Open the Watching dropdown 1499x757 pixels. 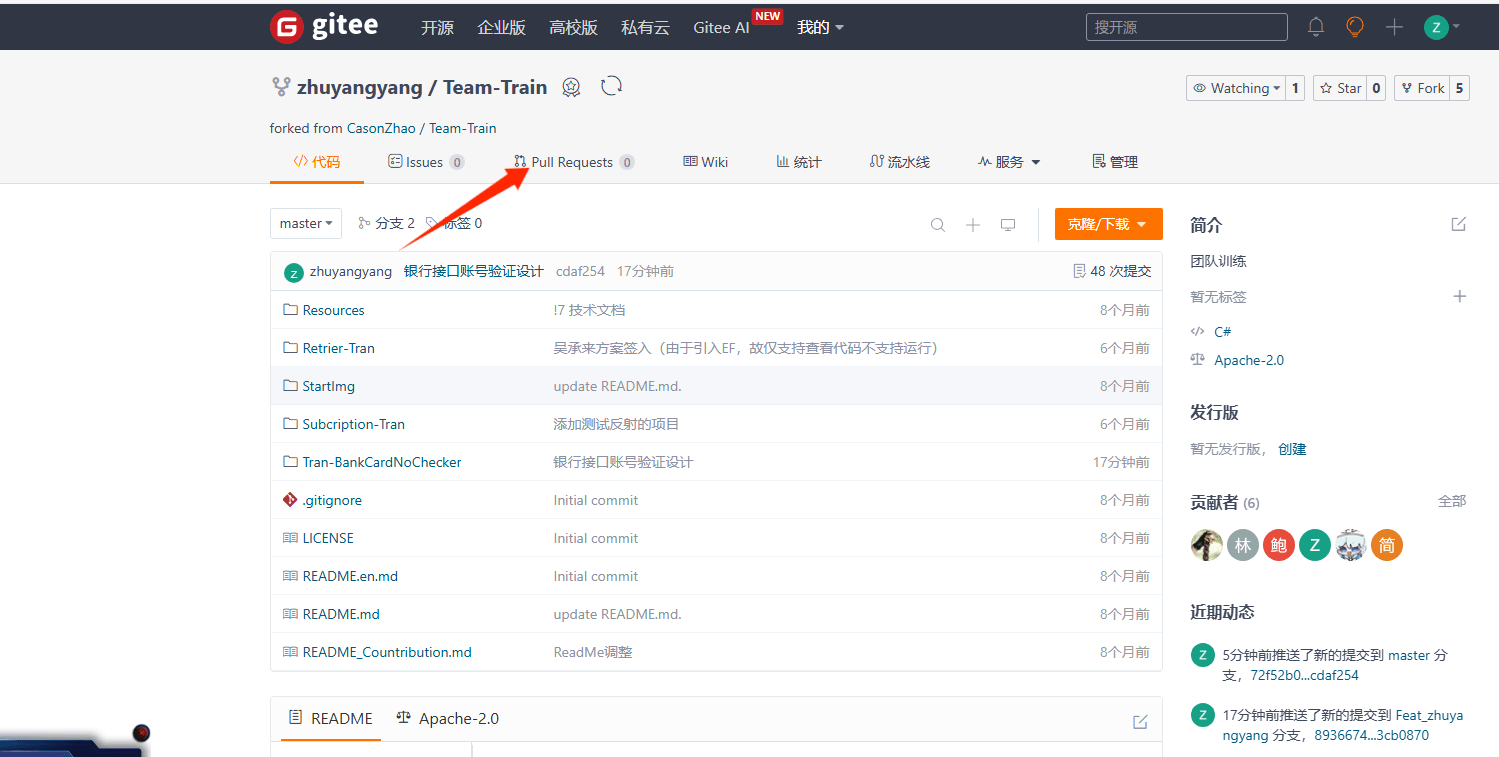[1238, 87]
